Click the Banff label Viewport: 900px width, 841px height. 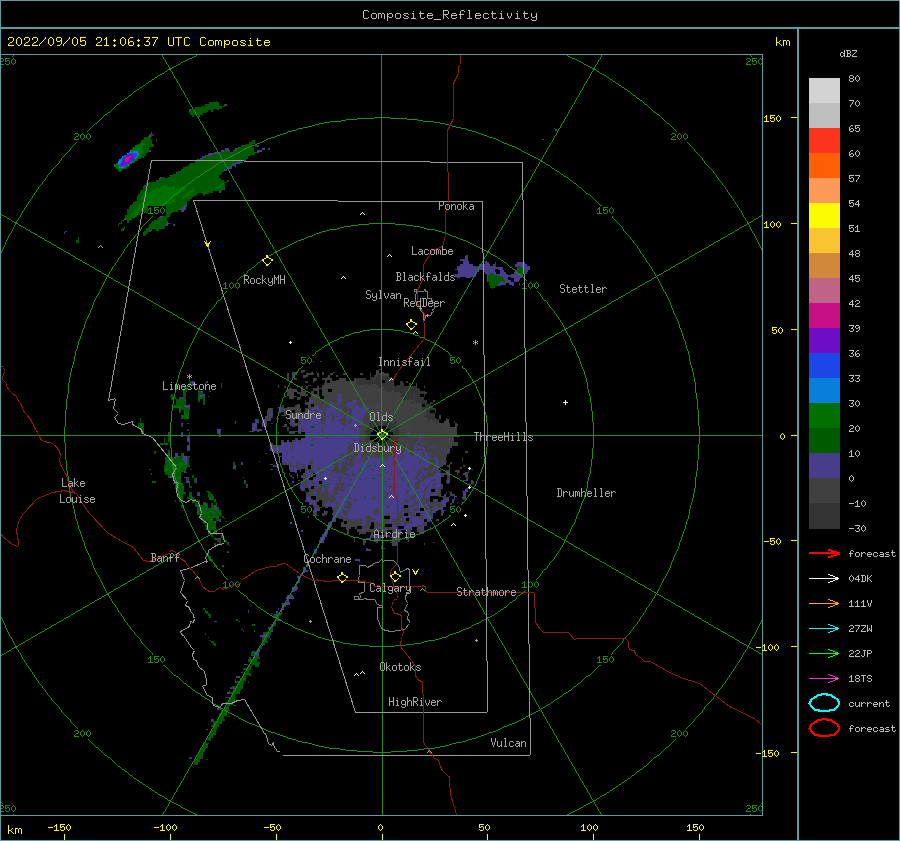[x=165, y=557]
